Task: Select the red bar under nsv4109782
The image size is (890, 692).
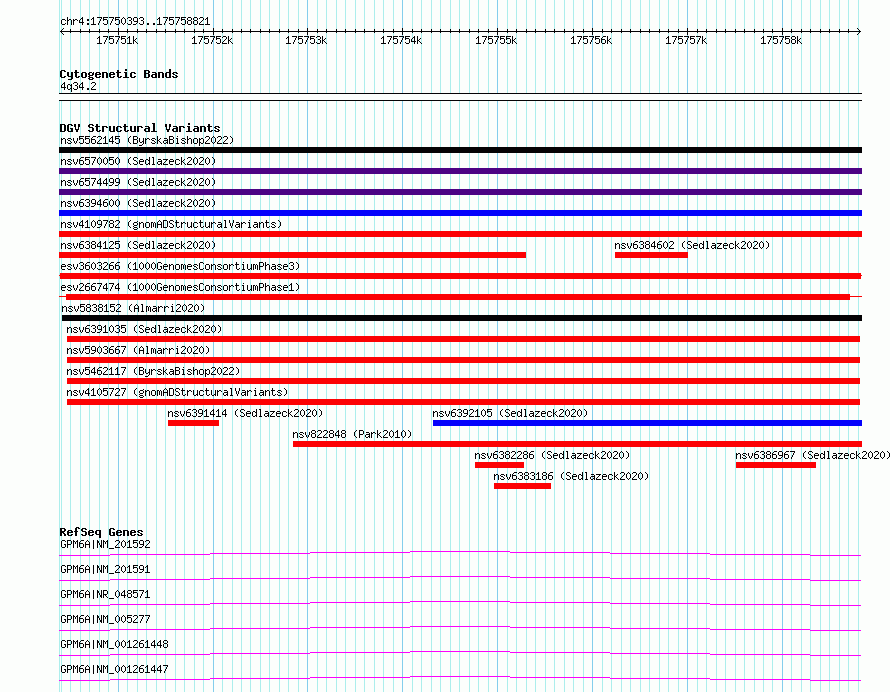Action: pos(460,234)
